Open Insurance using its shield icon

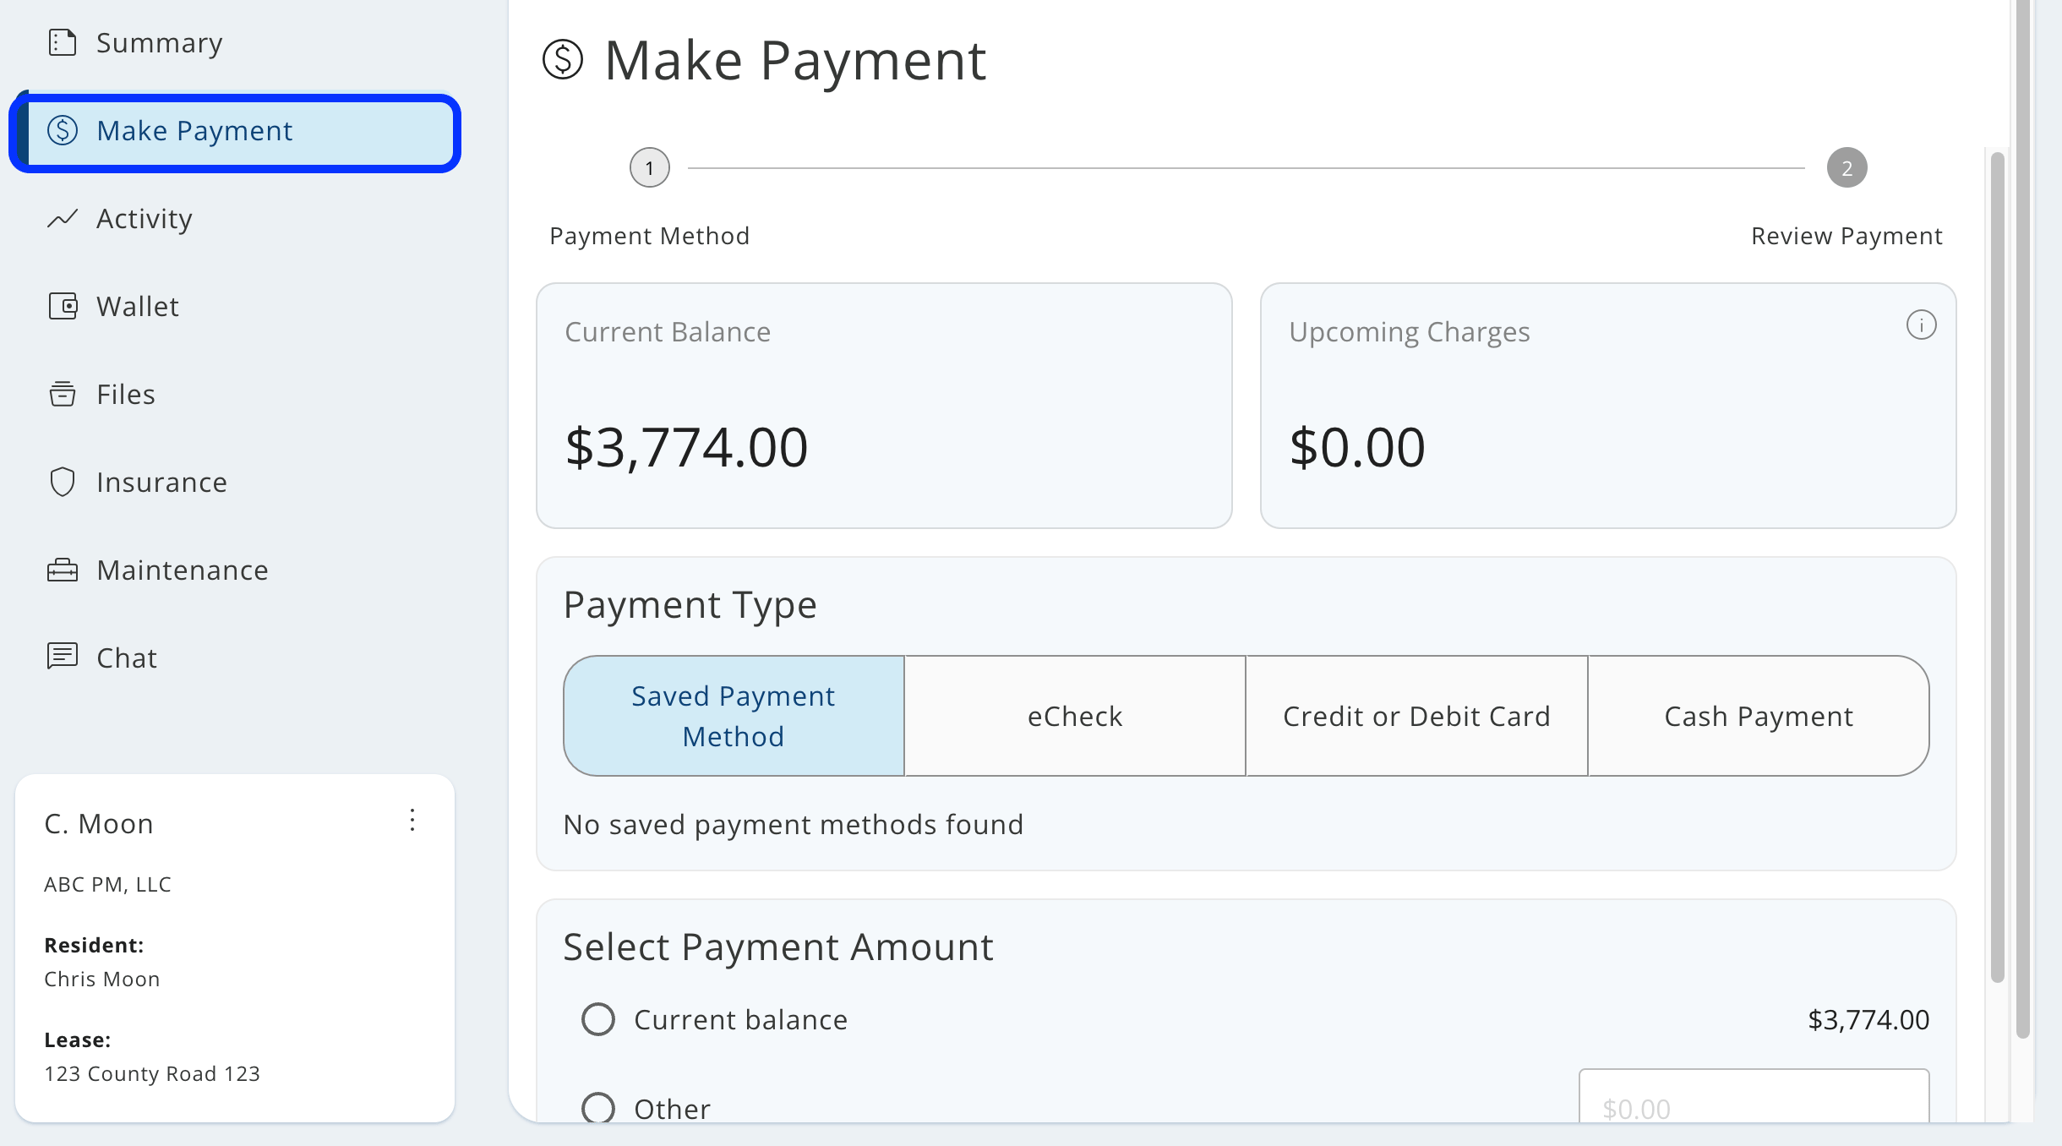62,481
